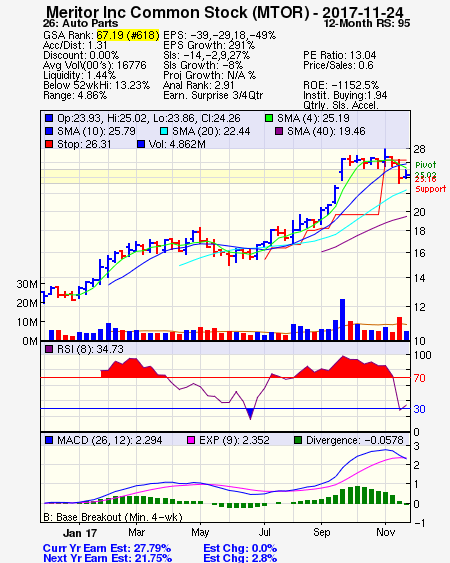Click the tallest blue volume bar in September
Screen dimensions: 450x563
tap(342, 320)
